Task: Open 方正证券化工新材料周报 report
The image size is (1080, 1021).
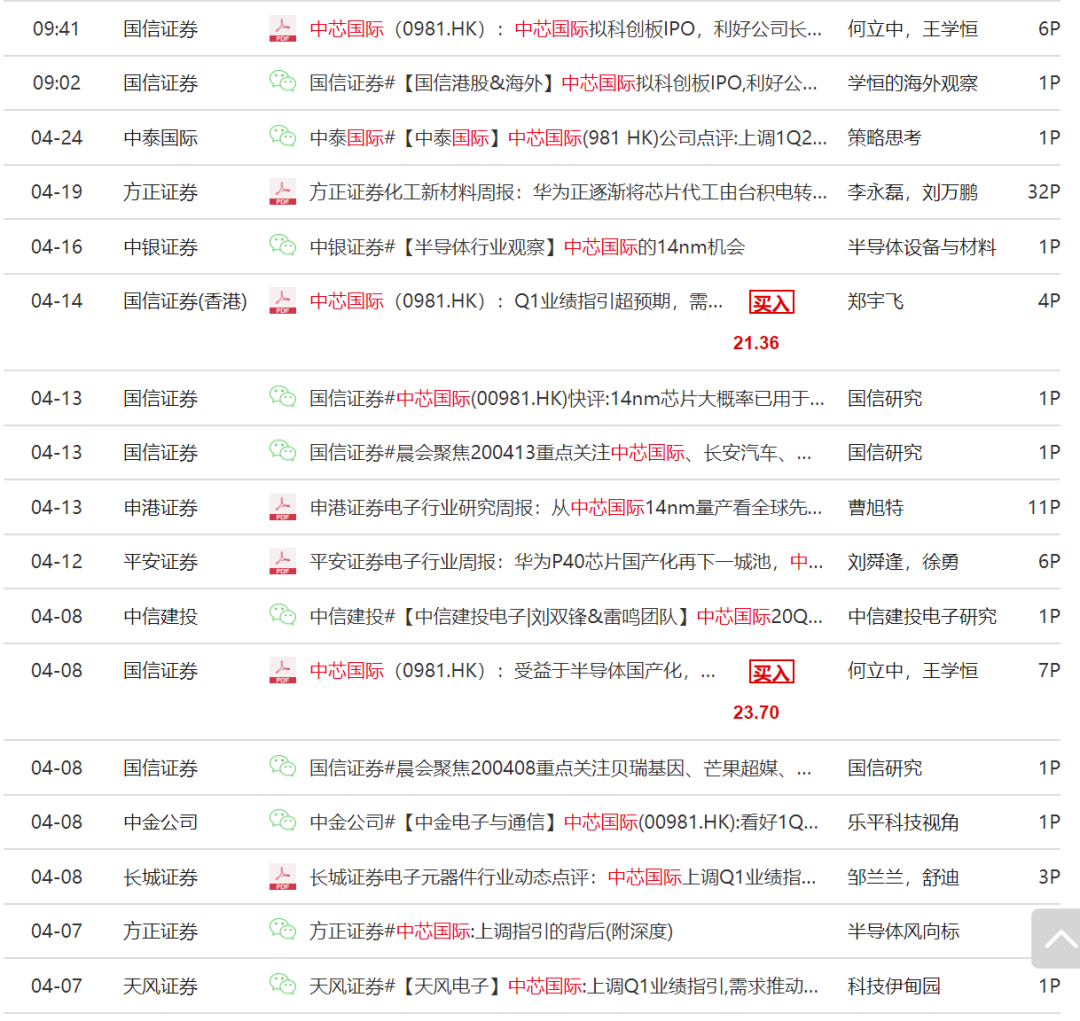Action: [568, 192]
